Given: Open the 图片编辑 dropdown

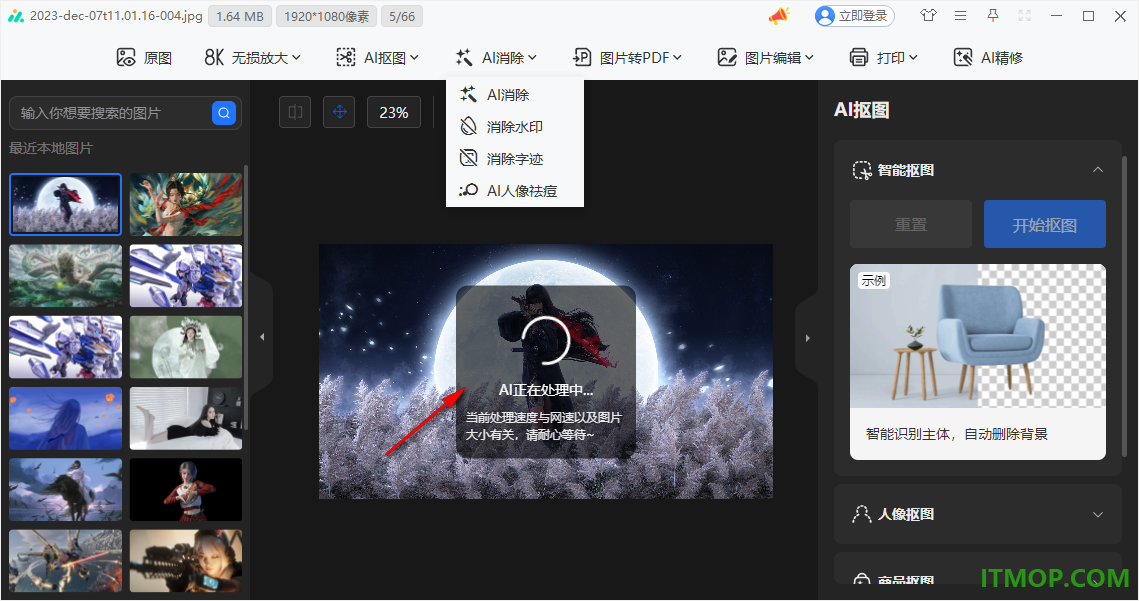Looking at the screenshot, I should pyautogui.click(x=766, y=57).
